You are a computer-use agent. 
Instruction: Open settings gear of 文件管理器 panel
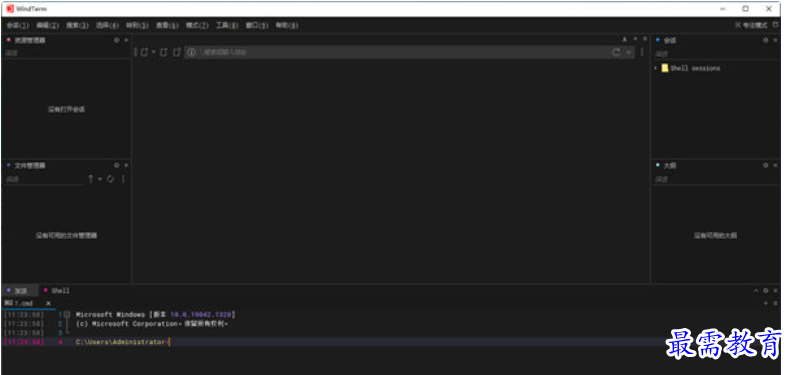tap(116, 165)
